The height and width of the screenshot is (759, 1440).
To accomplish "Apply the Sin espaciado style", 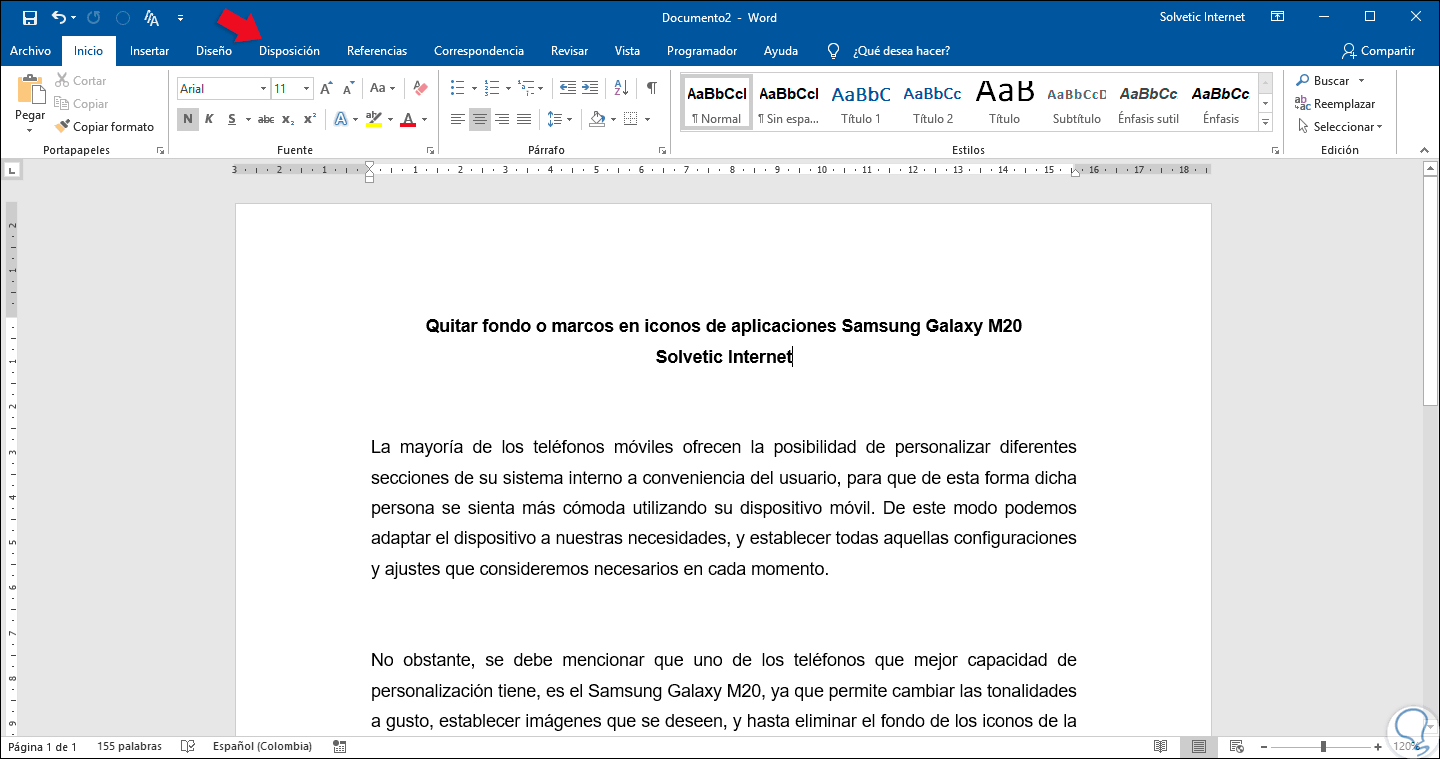I will pos(789,102).
